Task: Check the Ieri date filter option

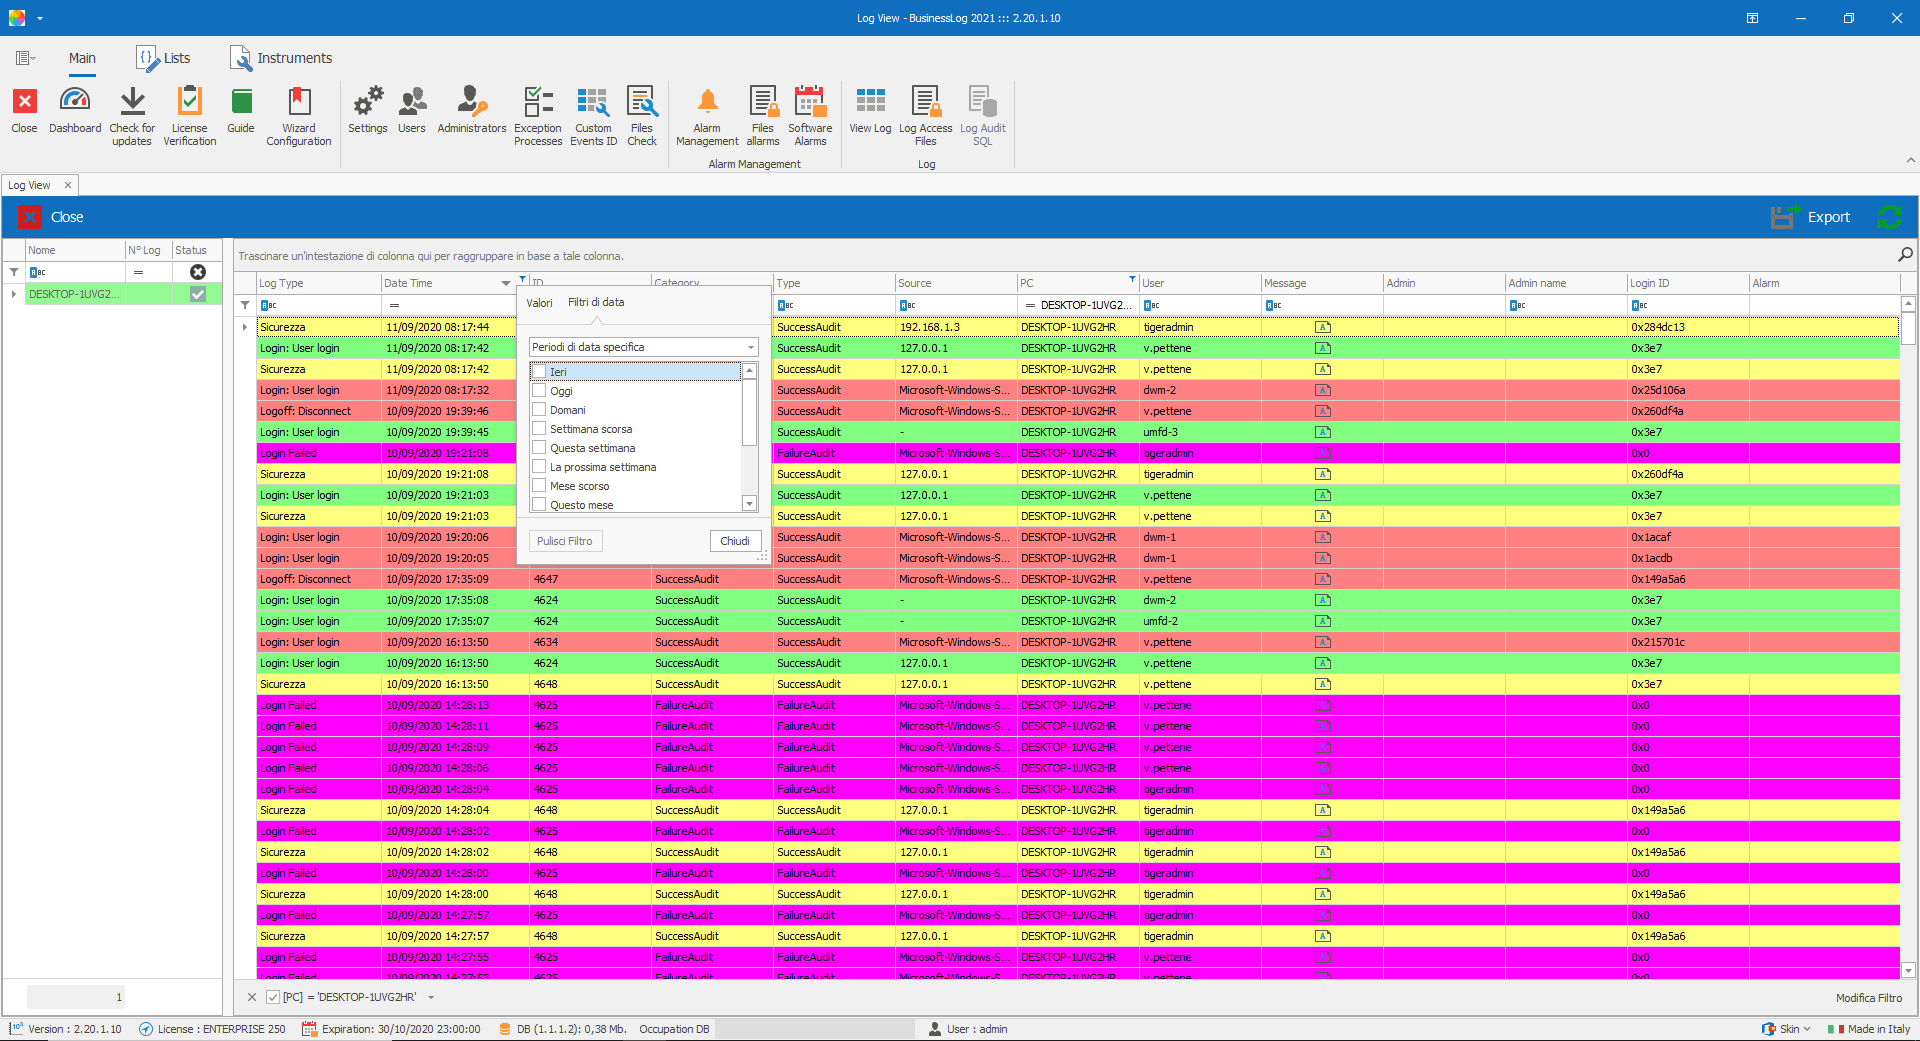Action: tap(539, 371)
